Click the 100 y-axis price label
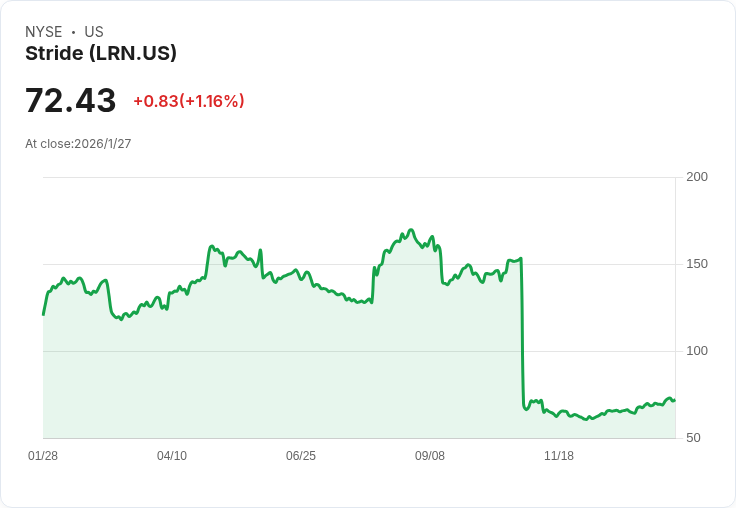Image resolution: width=736 pixels, height=508 pixels. [x=697, y=351]
